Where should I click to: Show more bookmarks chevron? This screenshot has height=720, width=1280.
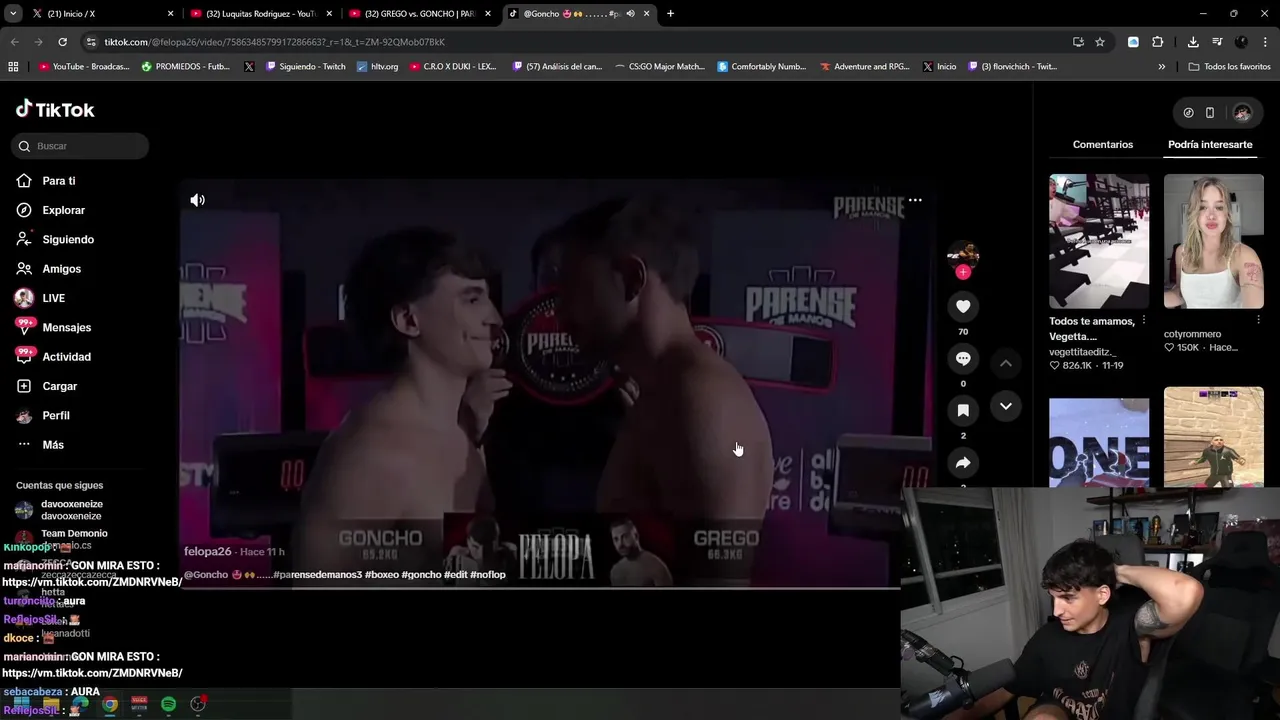[1162, 67]
